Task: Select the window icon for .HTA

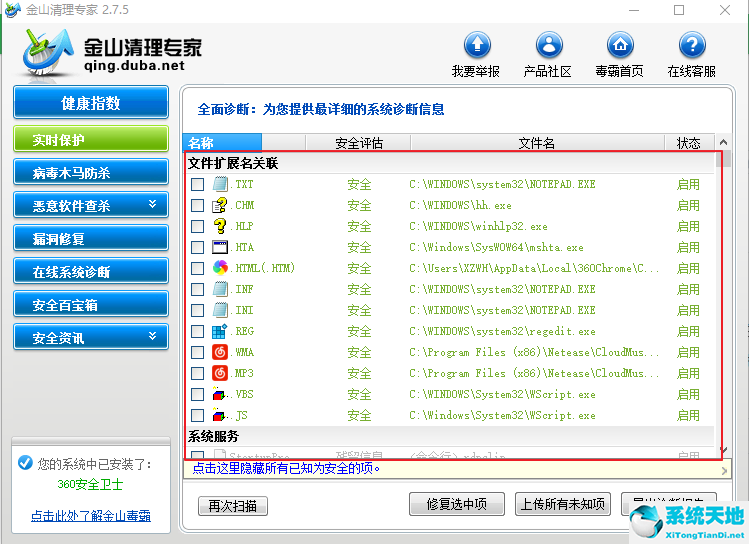Action: (220, 247)
